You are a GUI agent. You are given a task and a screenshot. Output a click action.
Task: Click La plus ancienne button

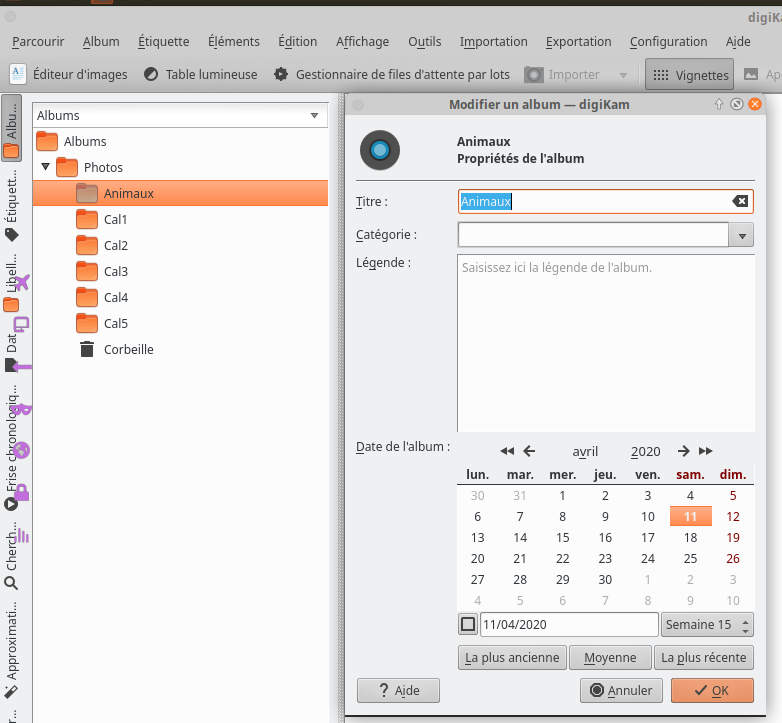(512, 658)
